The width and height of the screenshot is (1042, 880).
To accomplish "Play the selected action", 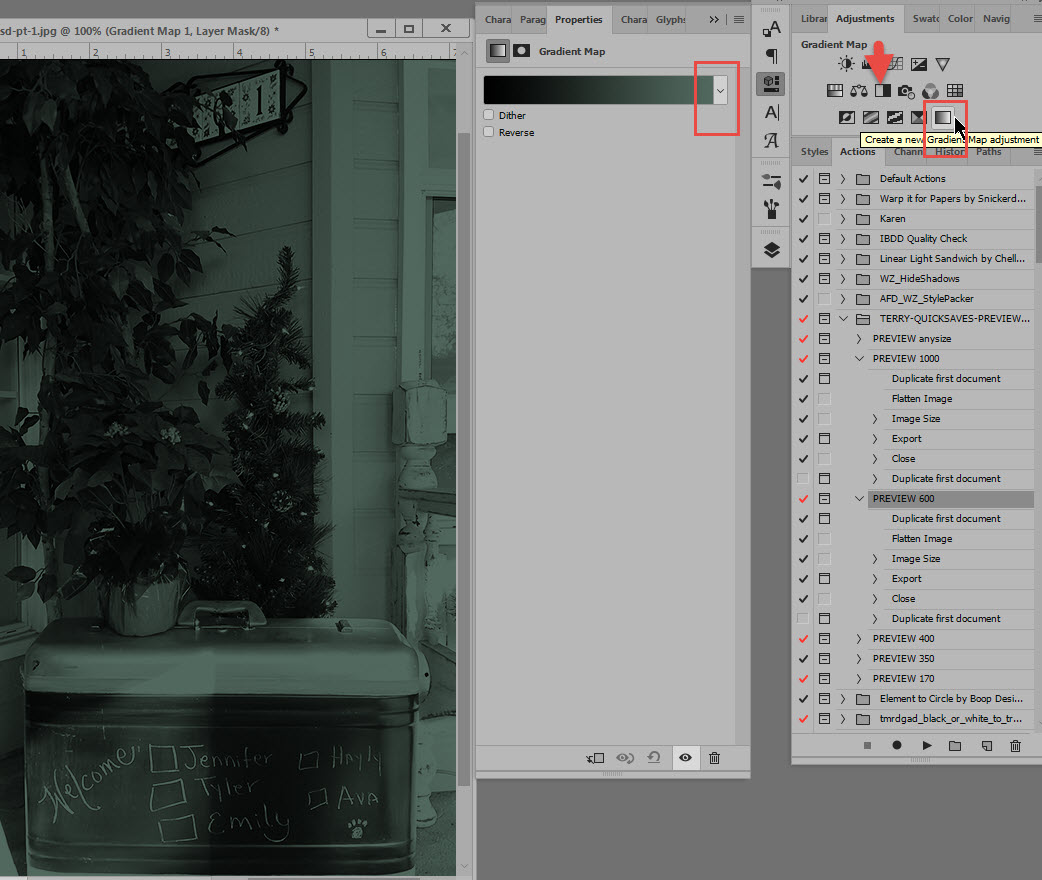I will [927, 746].
